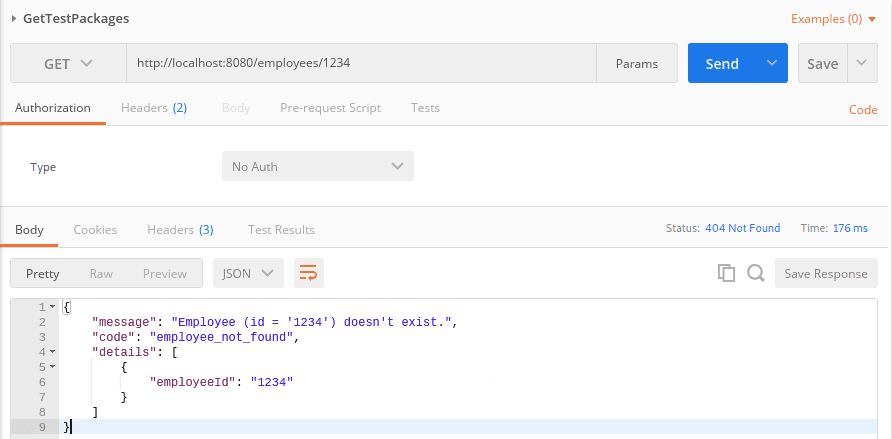The width and height of the screenshot is (892, 439).
Task: Open the Pre-request Script tab
Action: tap(330, 108)
